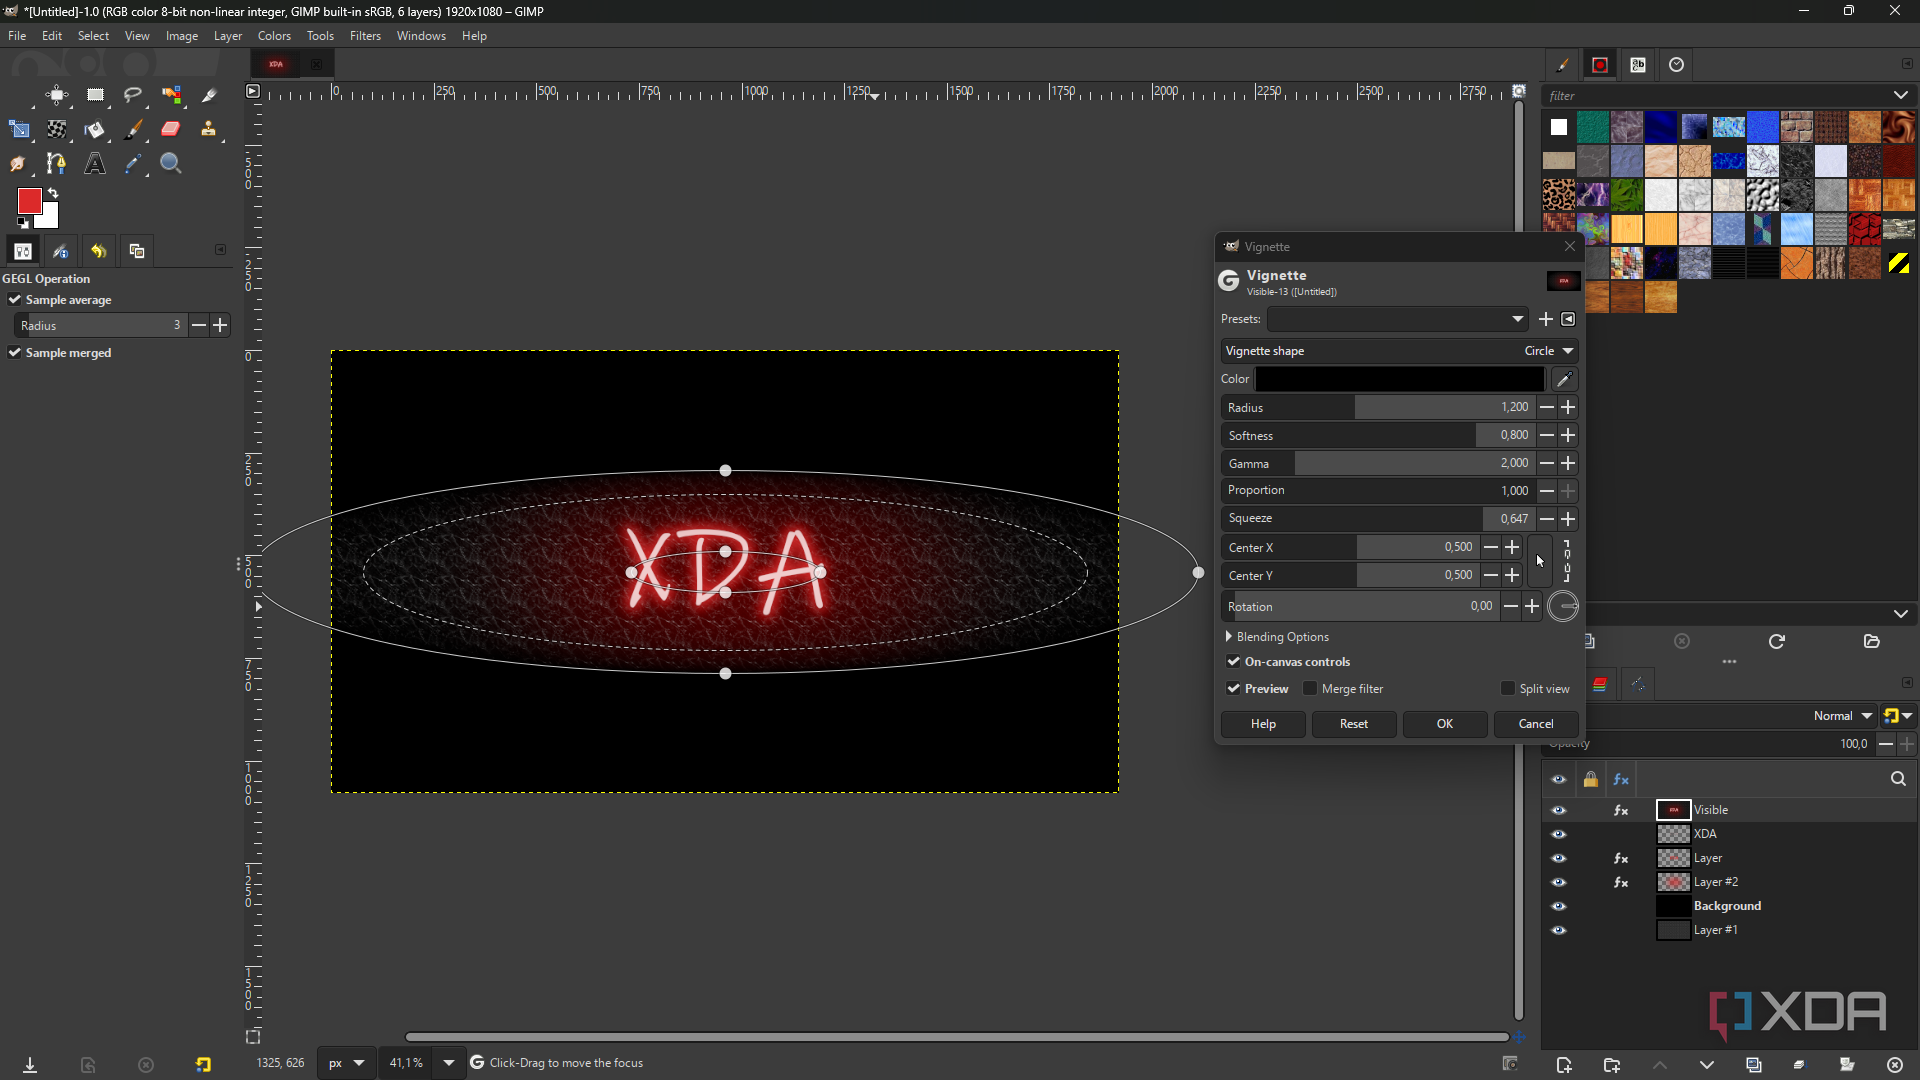Select the Bucket Fill tool
Screen dimensions: 1920x1080
[95, 130]
